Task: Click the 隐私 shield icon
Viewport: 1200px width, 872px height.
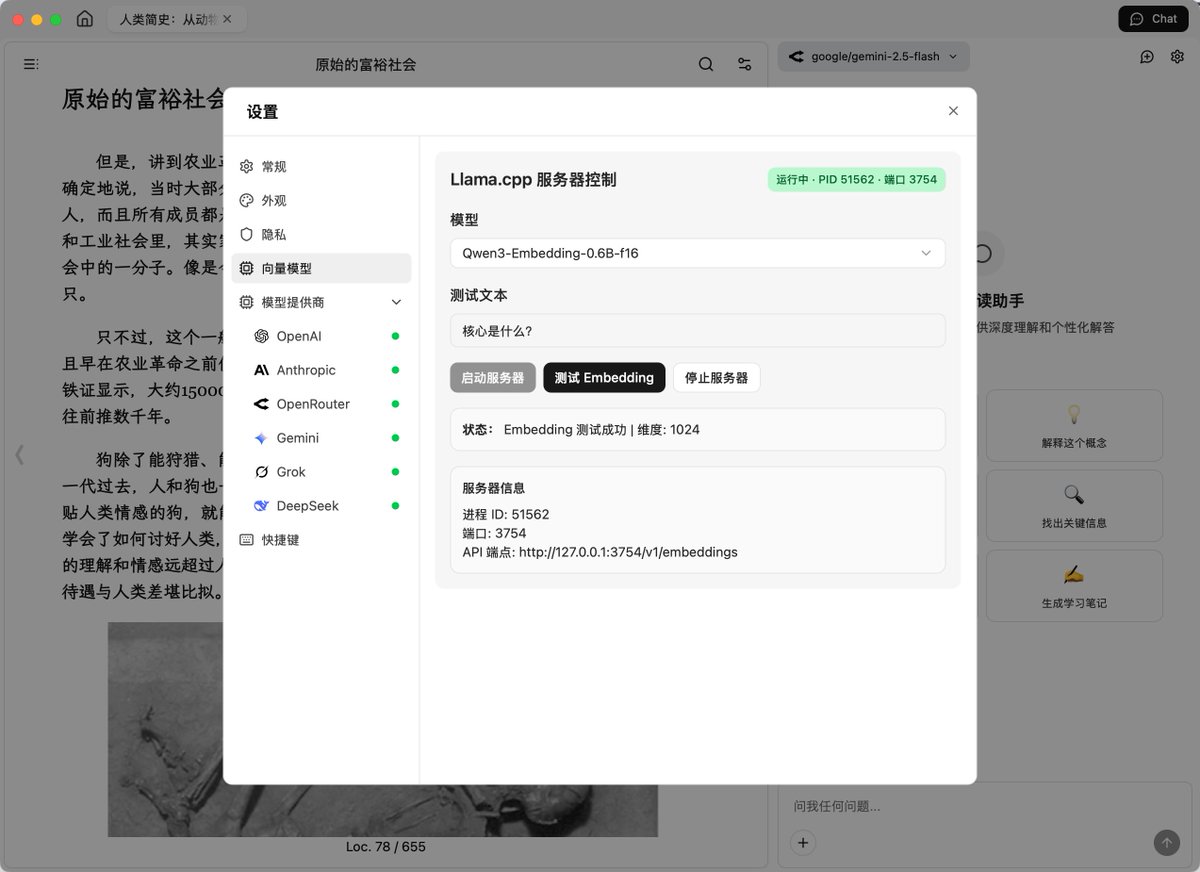Action: pyautogui.click(x=246, y=235)
